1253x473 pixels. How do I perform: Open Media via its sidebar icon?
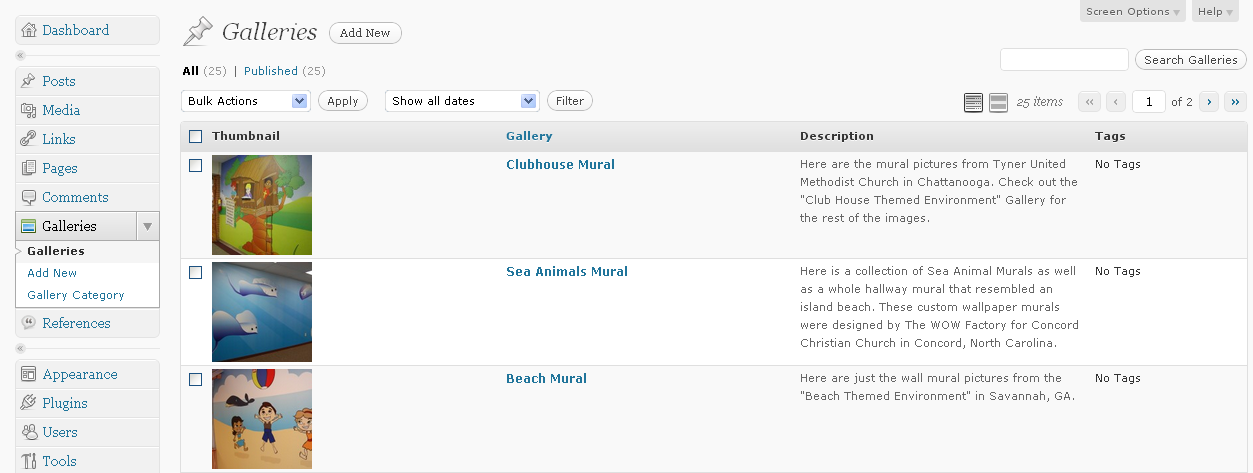[x=29, y=110]
